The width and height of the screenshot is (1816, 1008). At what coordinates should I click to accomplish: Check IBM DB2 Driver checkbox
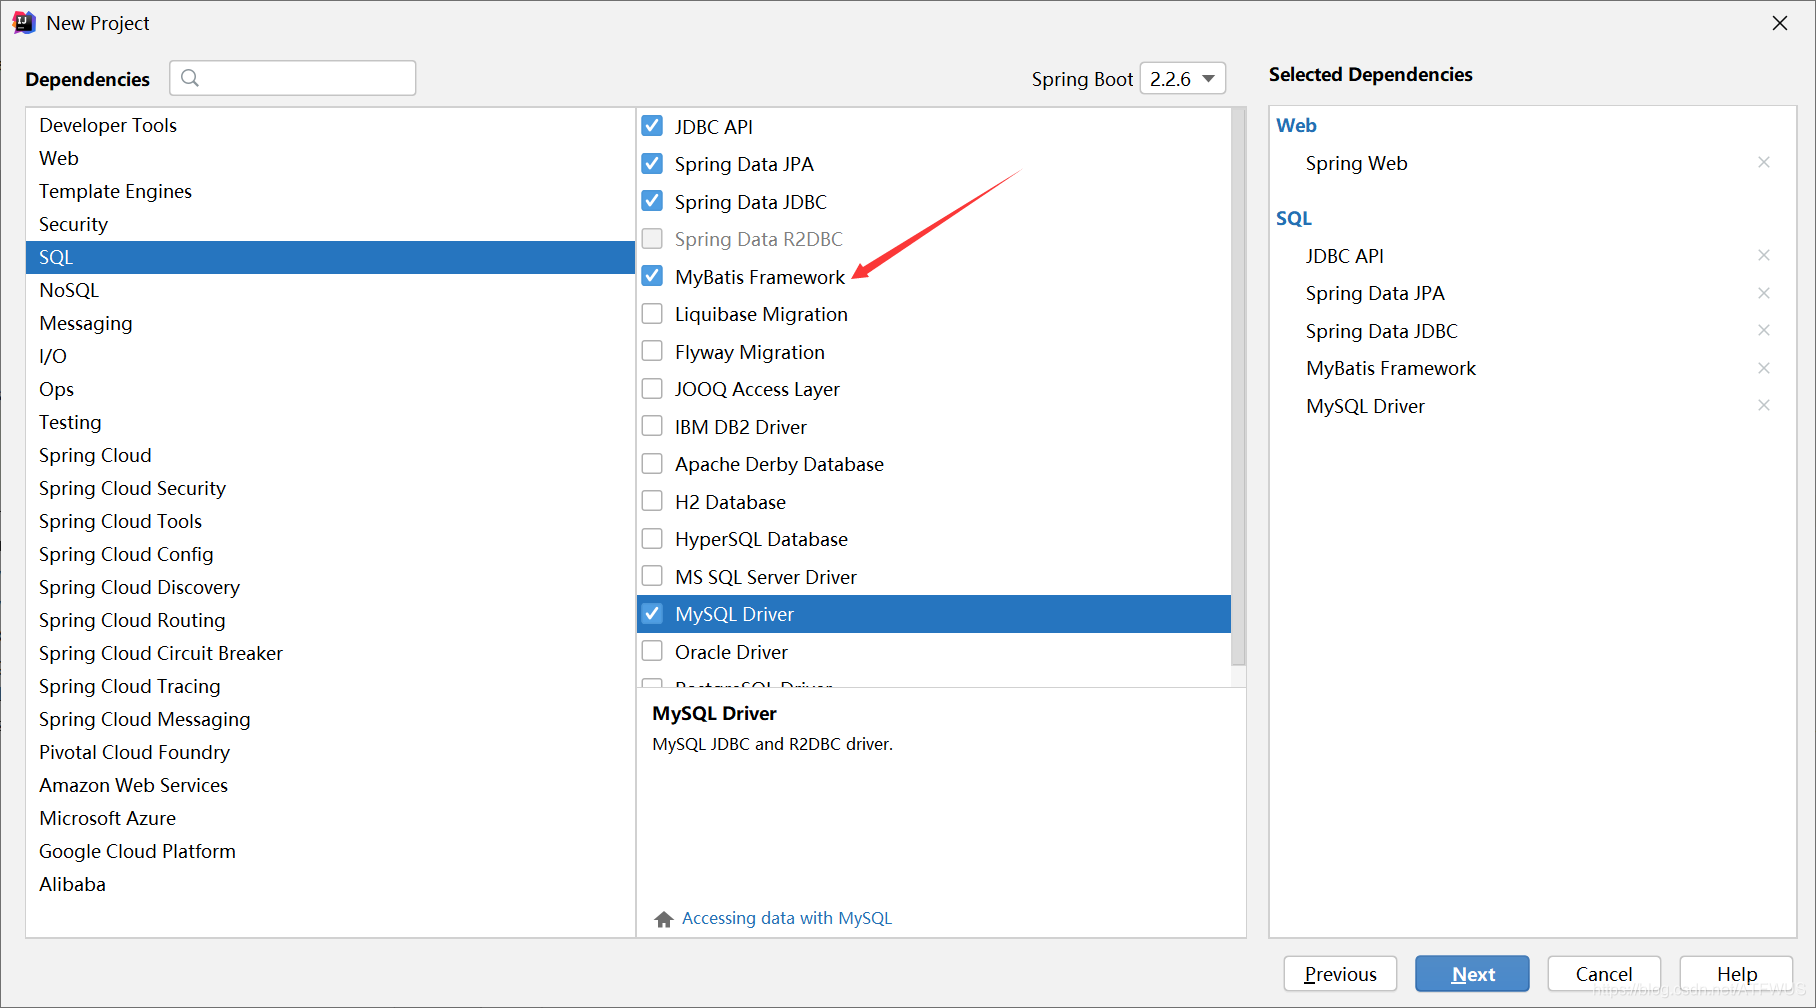pos(652,426)
